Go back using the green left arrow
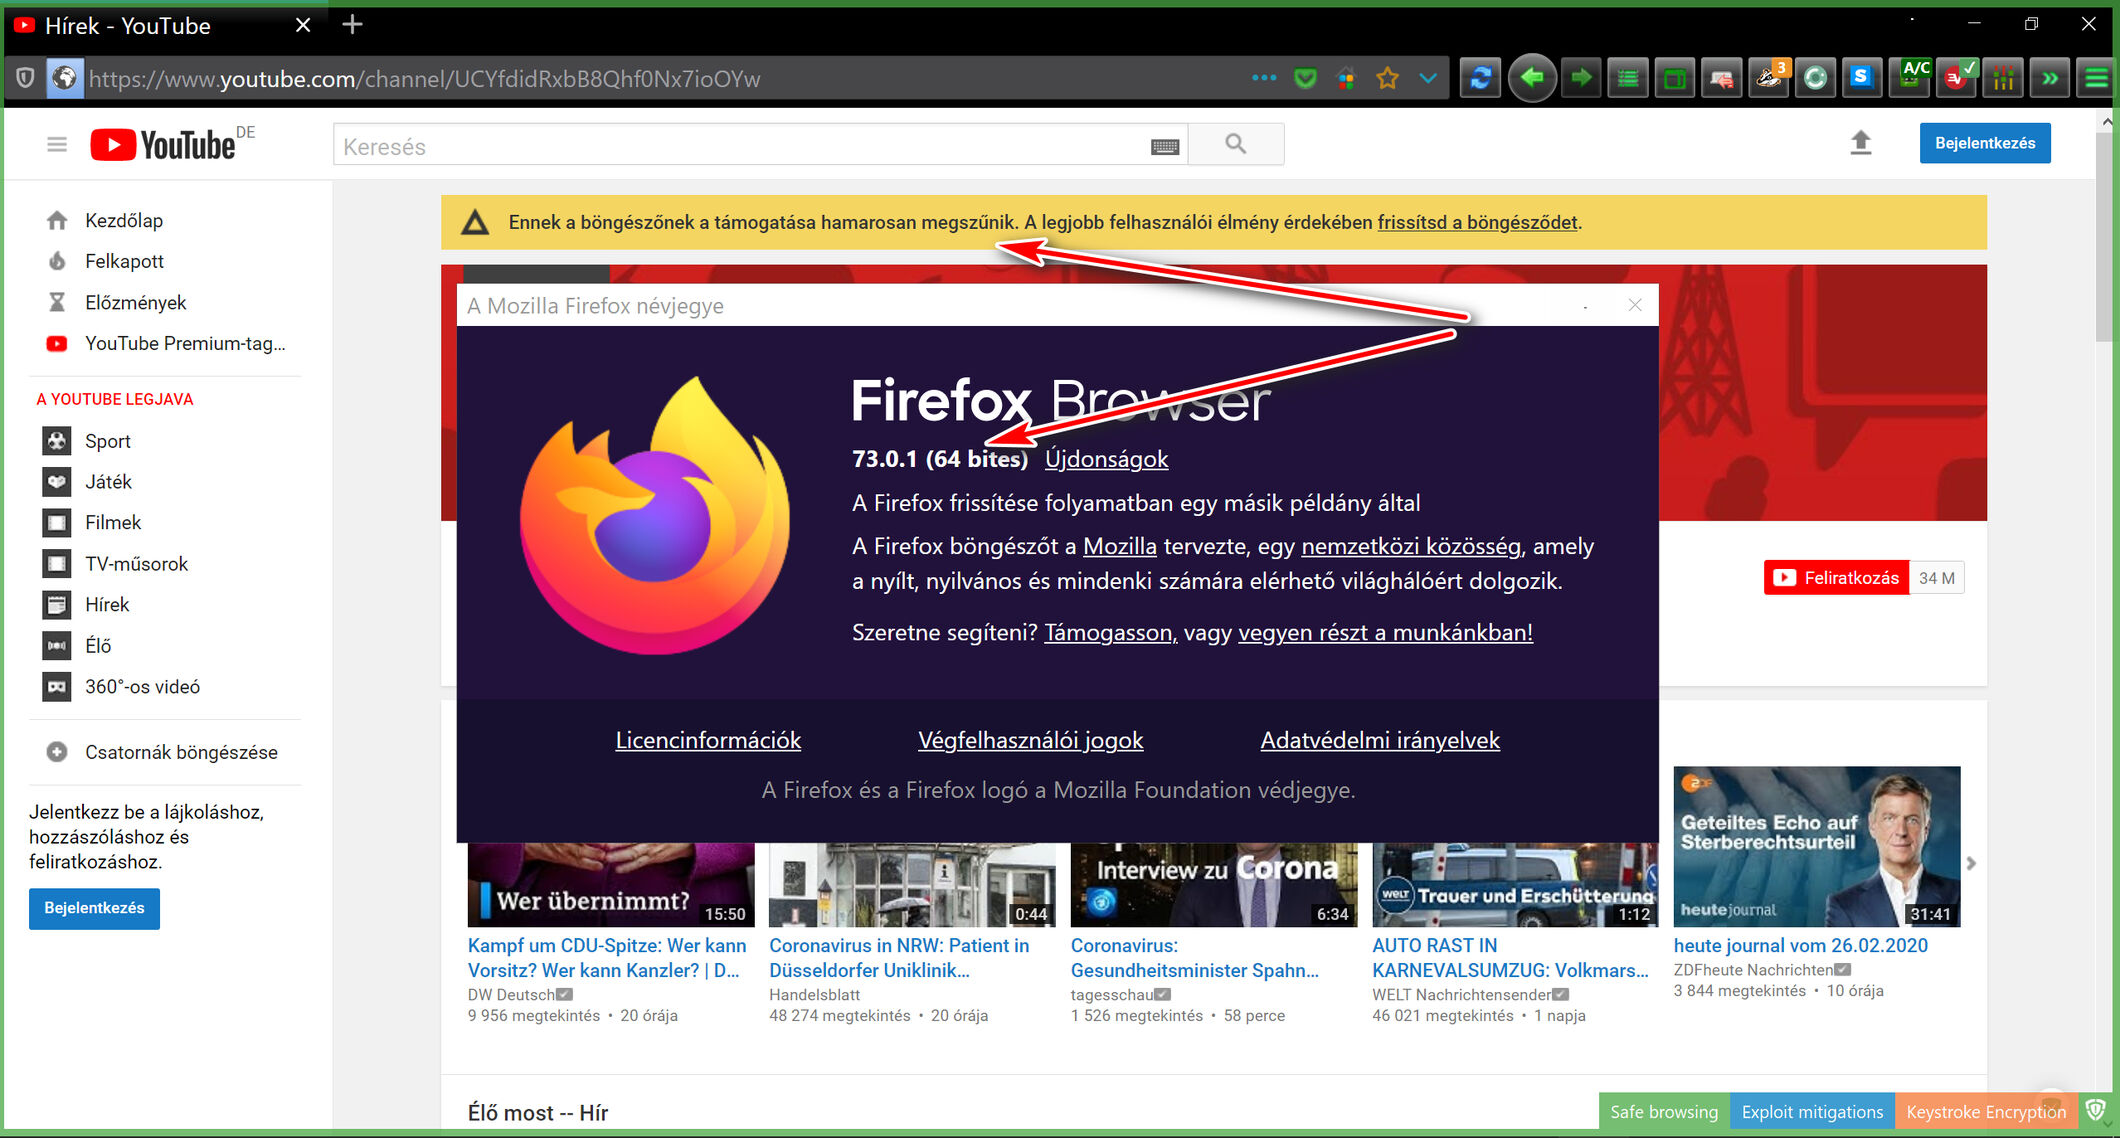The width and height of the screenshot is (2120, 1138). (1531, 78)
